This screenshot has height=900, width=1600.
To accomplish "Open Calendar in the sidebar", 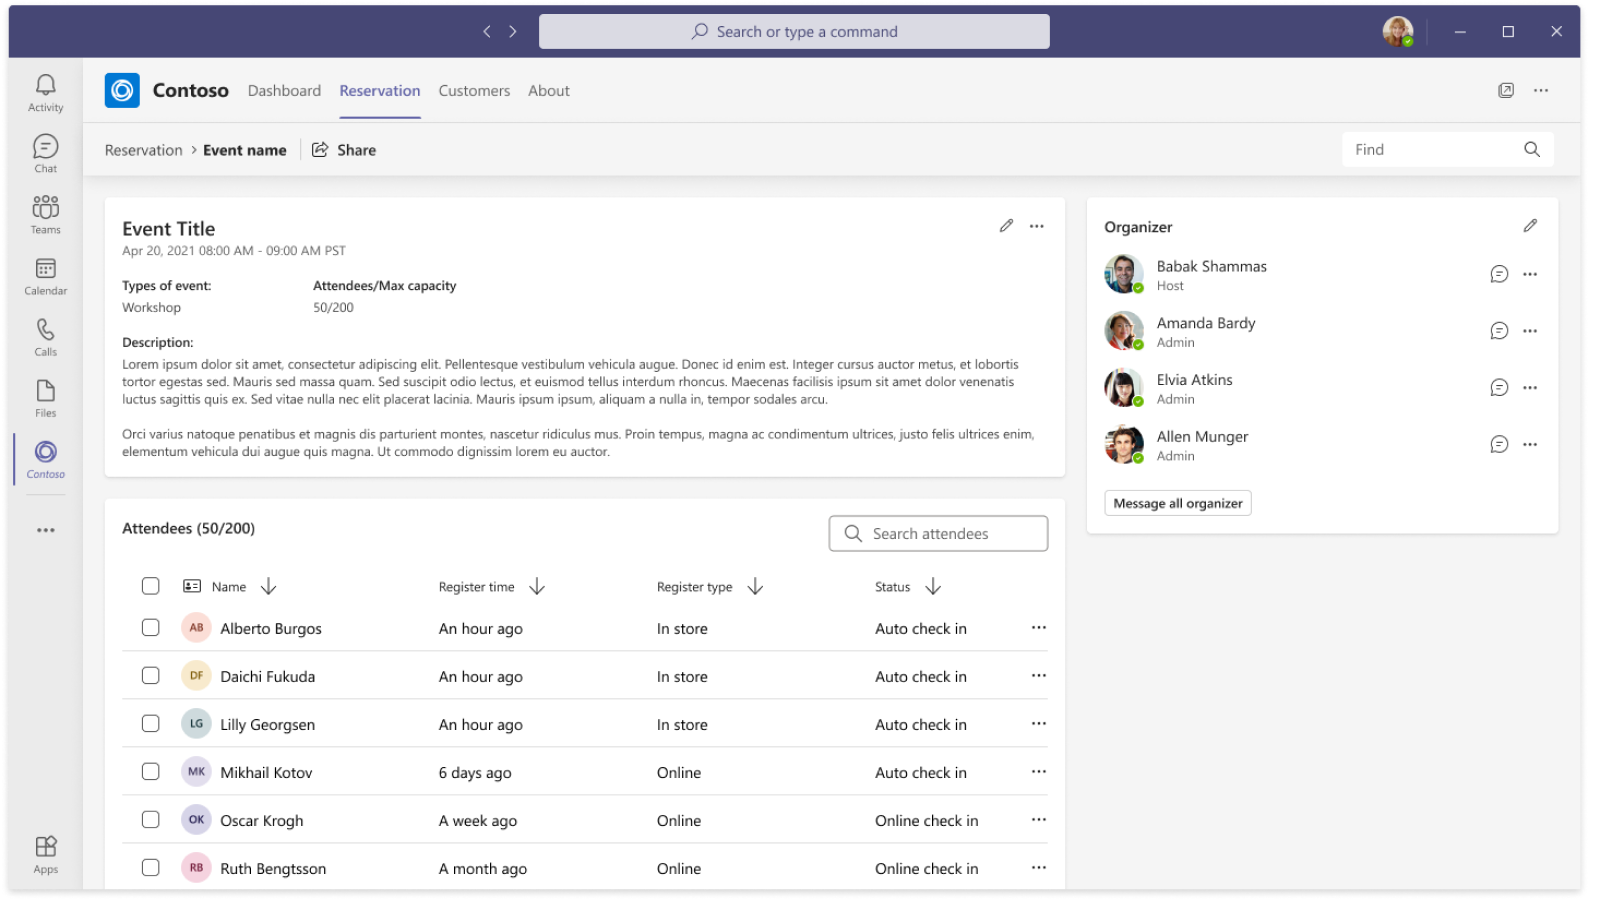I will pyautogui.click(x=45, y=276).
